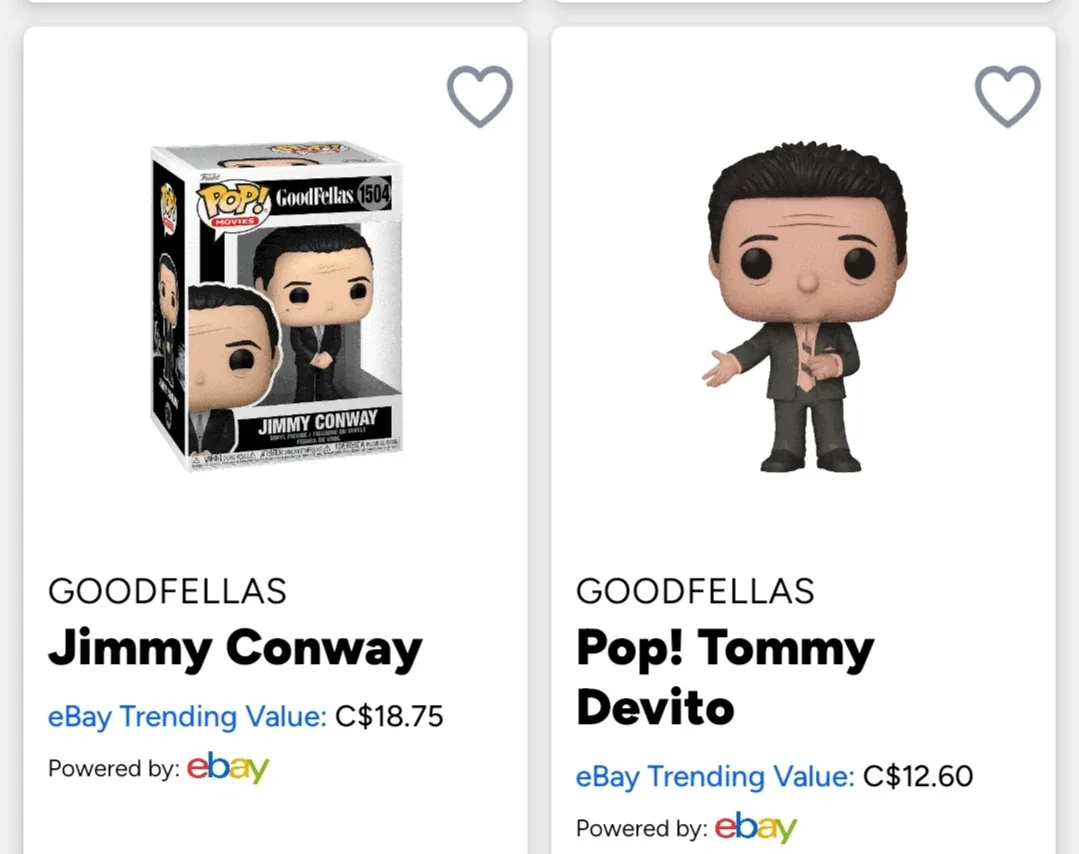Select the Jimmy Conway product title
This screenshot has height=854, width=1079.
pyautogui.click(x=234, y=649)
